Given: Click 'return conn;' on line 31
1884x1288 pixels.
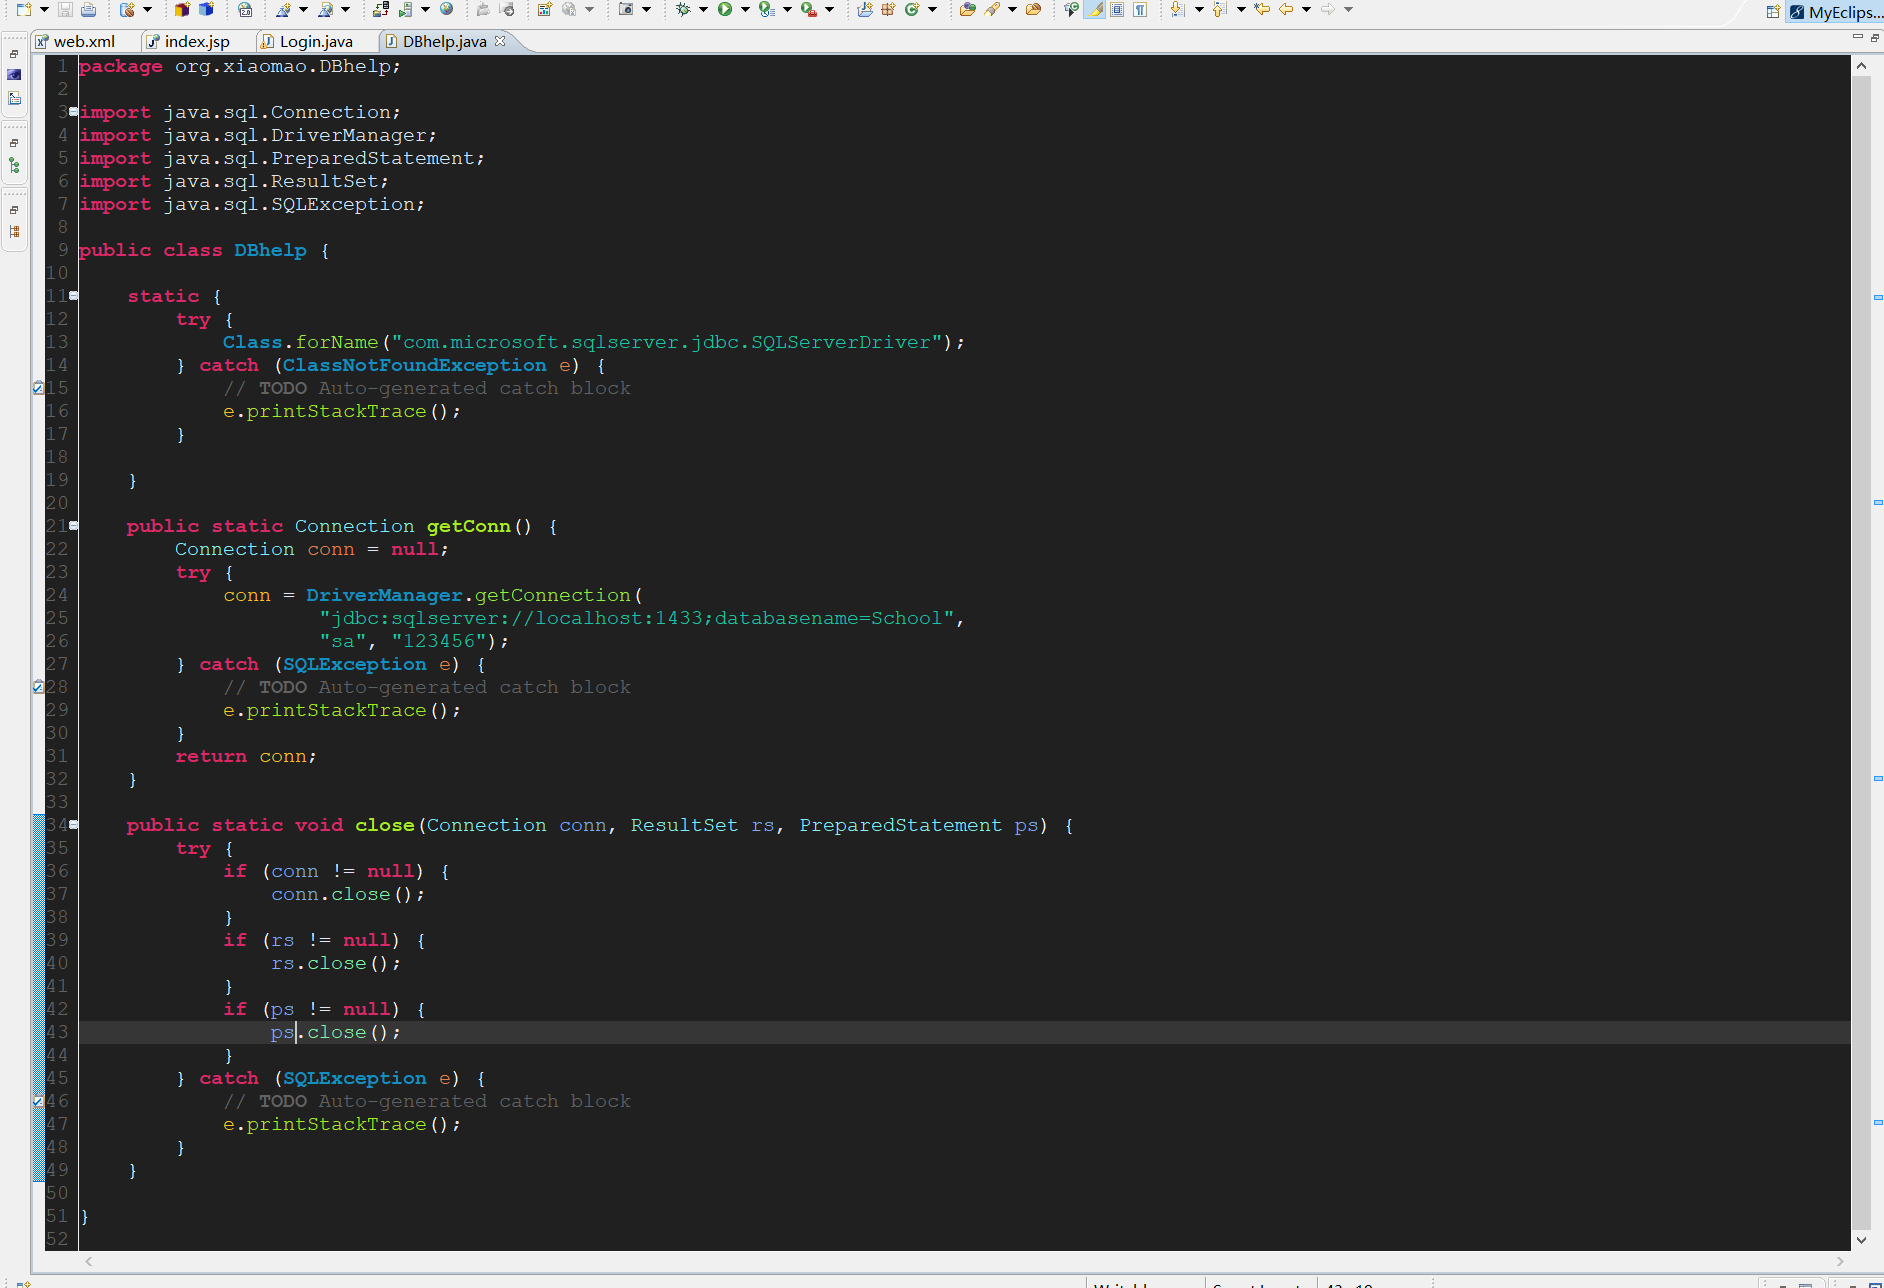Looking at the screenshot, I should tap(246, 756).
